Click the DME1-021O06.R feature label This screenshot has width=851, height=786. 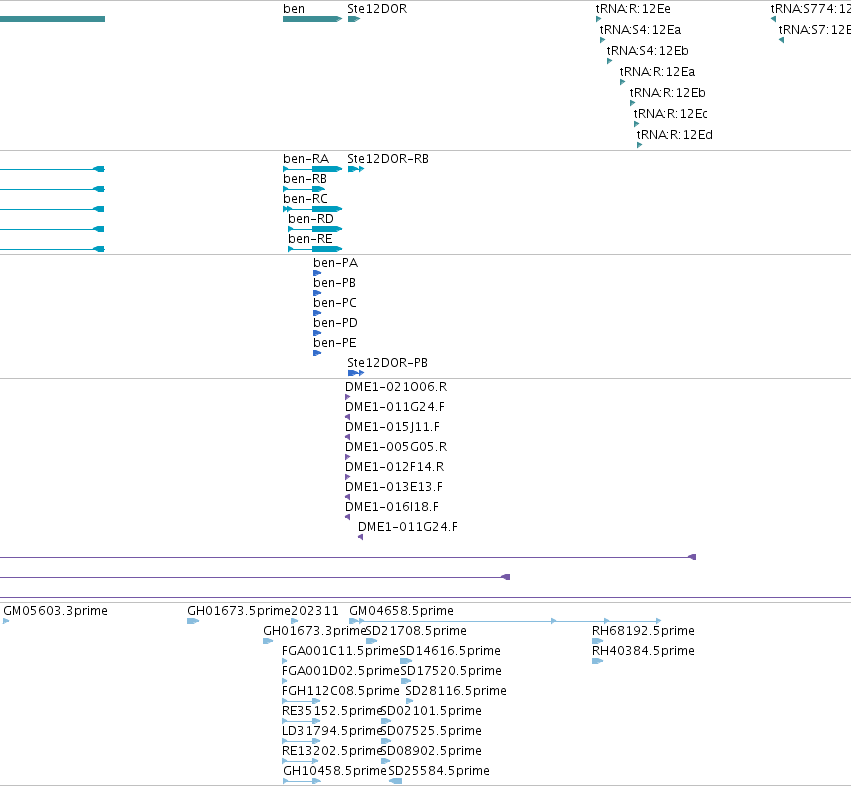[396, 388]
